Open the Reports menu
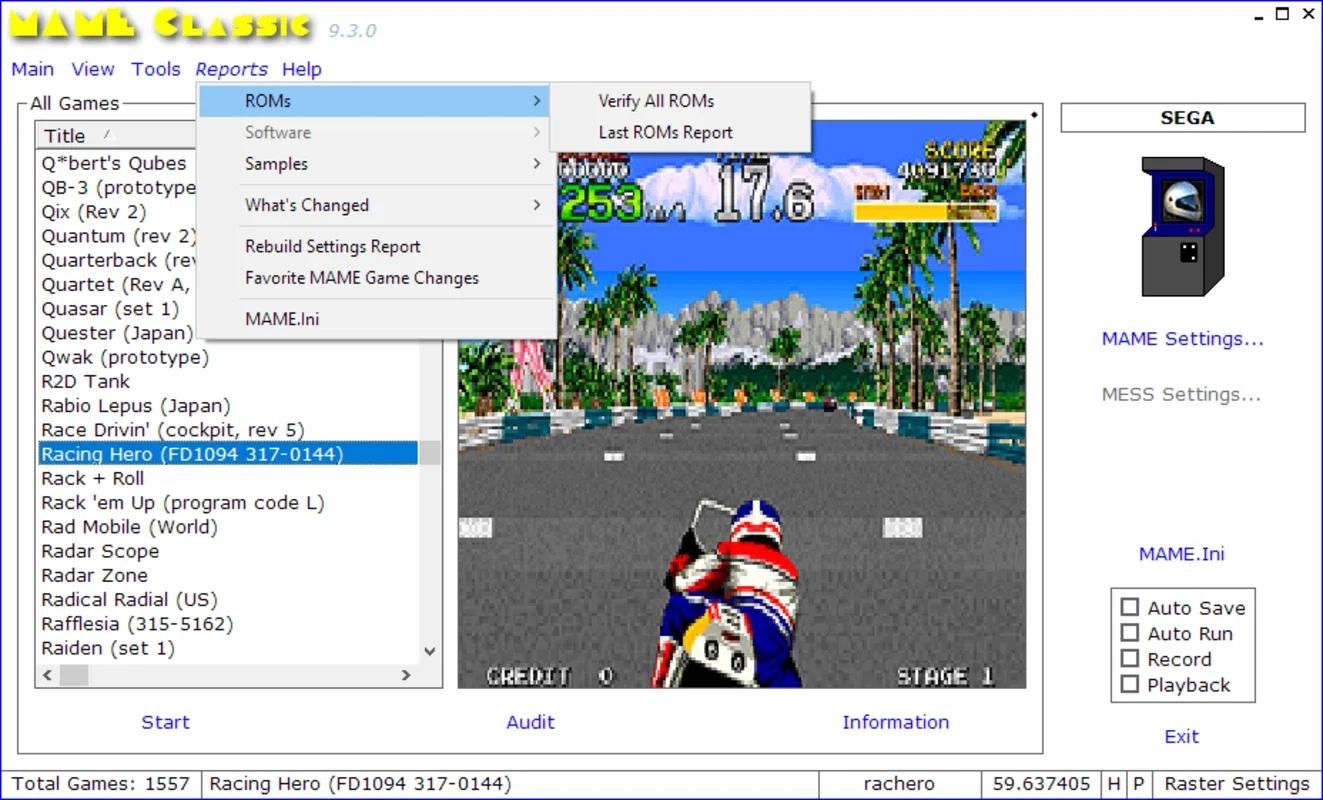This screenshot has width=1323, height=800. coord(231,69)
